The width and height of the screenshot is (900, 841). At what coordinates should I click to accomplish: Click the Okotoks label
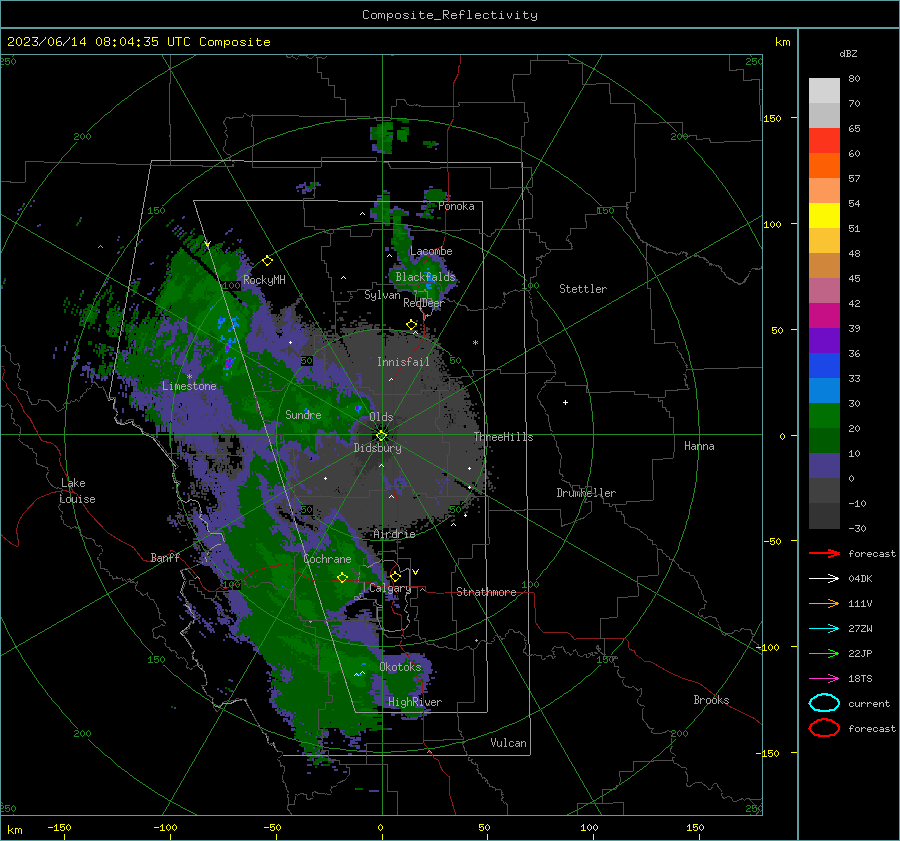400,667
